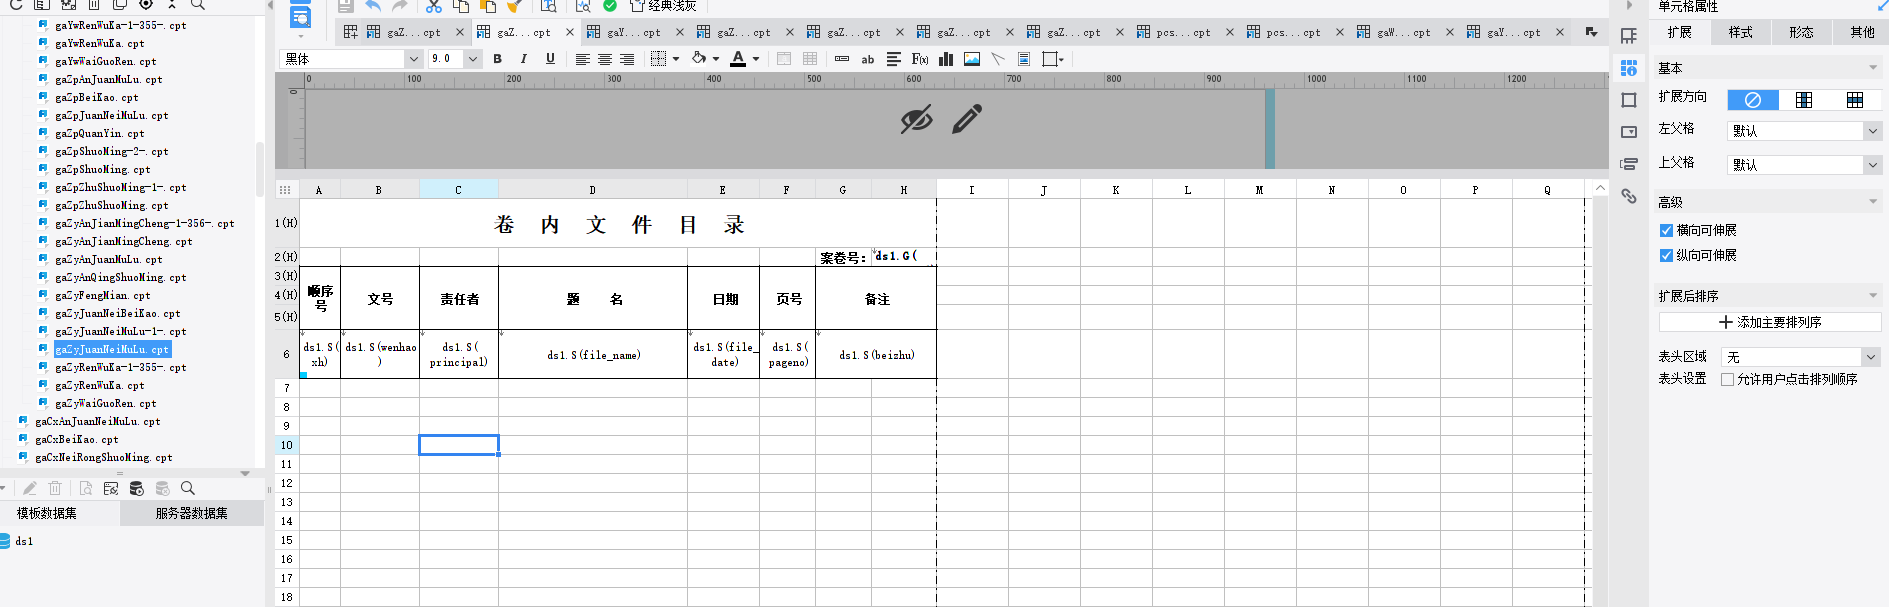Select vertical expansion direction option
This screenshot has height=607, width=1889.
tap(1804, 100)
